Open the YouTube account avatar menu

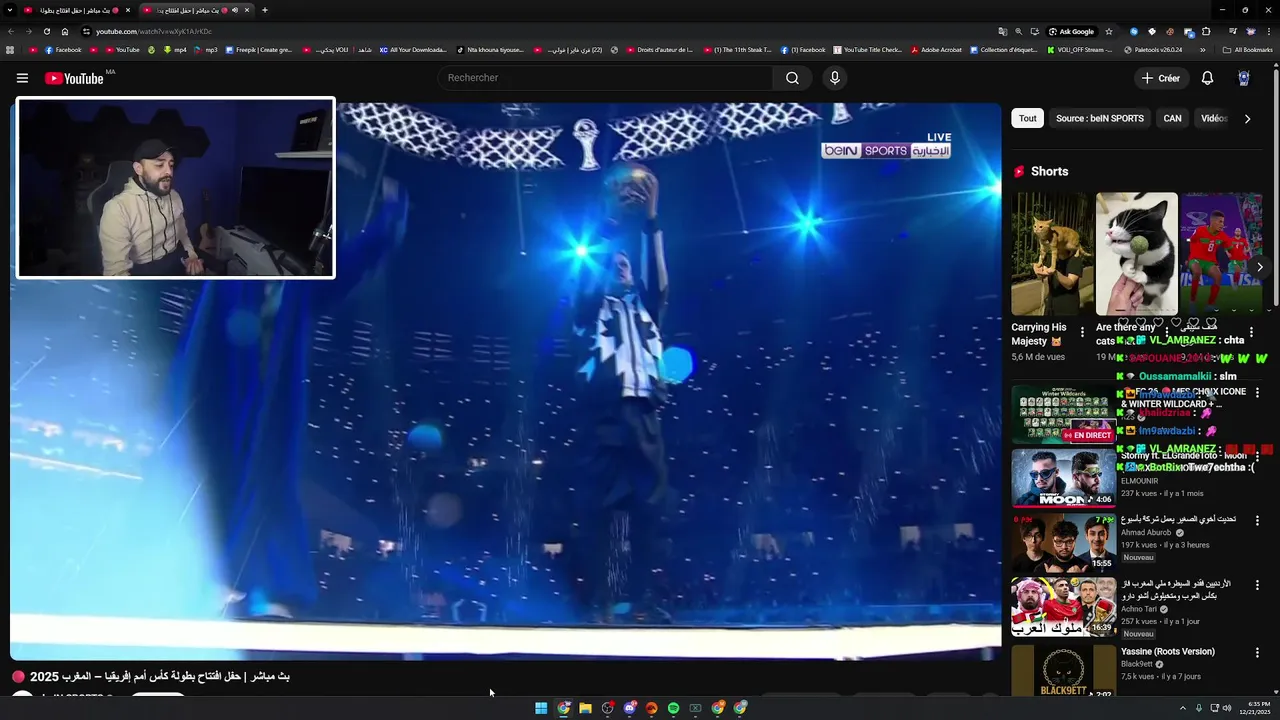coord(1244,78)
